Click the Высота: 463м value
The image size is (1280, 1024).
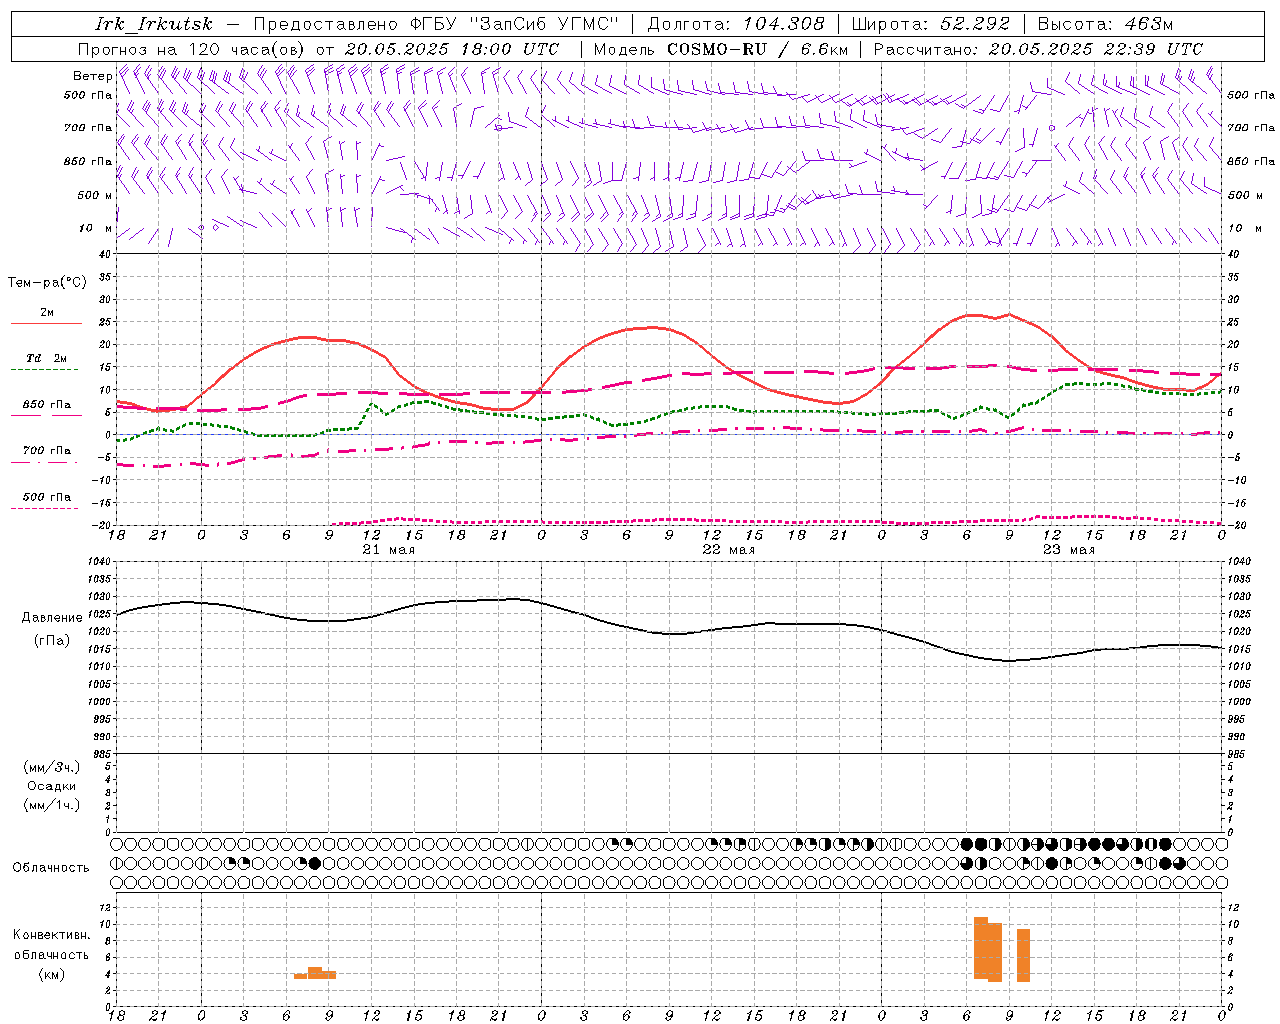coord(1105,24)
